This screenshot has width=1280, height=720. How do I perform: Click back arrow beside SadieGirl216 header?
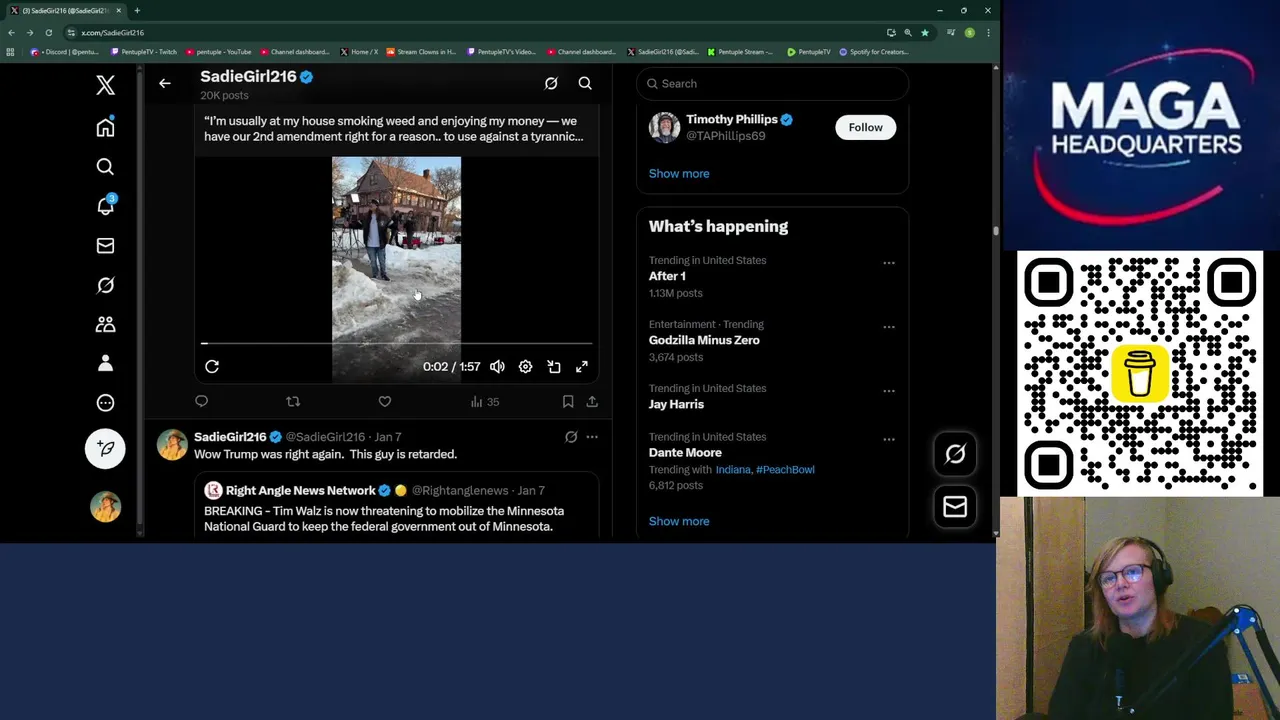[165, 84]
